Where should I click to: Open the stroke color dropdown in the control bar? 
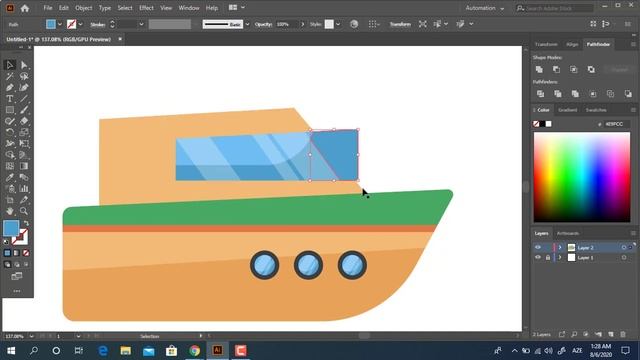(80, 24)
